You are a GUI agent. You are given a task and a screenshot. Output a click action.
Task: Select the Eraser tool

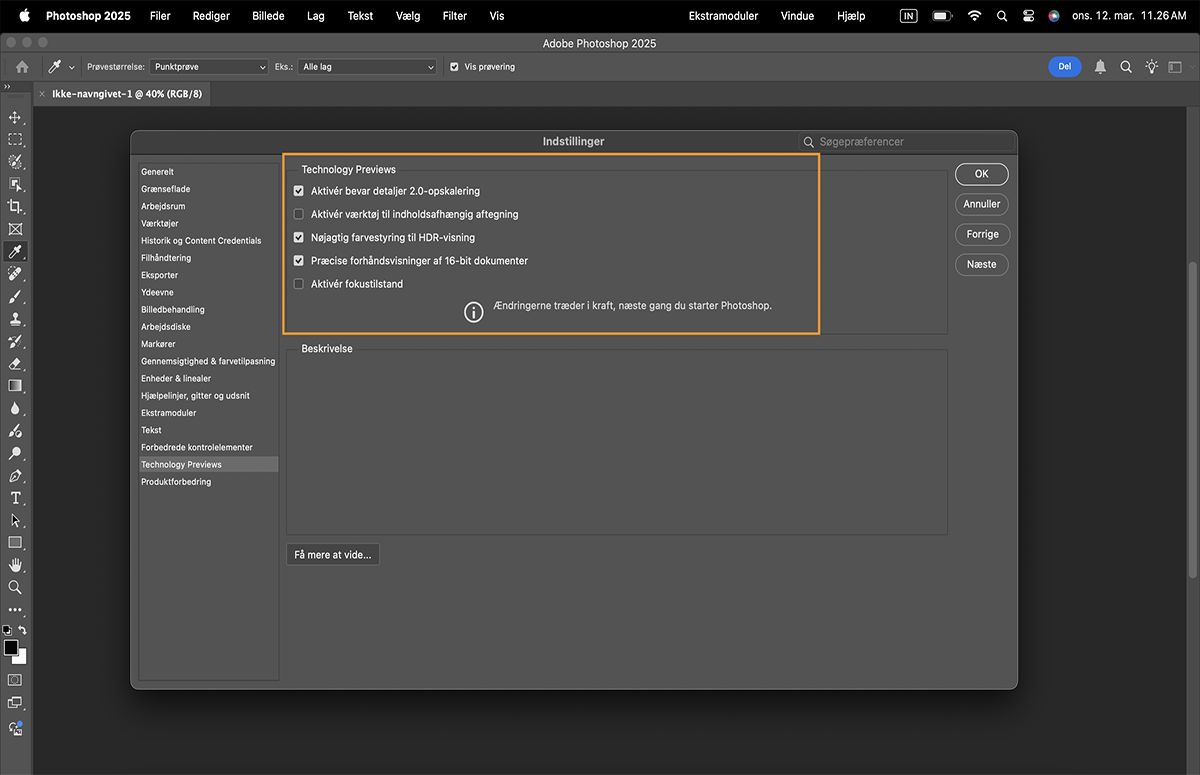coord(15,364)
